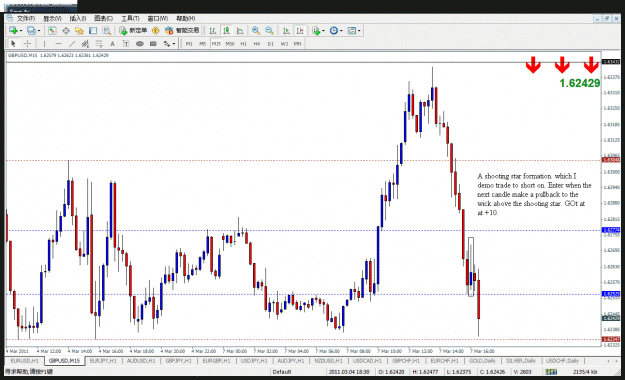Open the 窗口(W) menu
Image resolution: width=625 pixels, height=380 pixels.
point(158,18)
